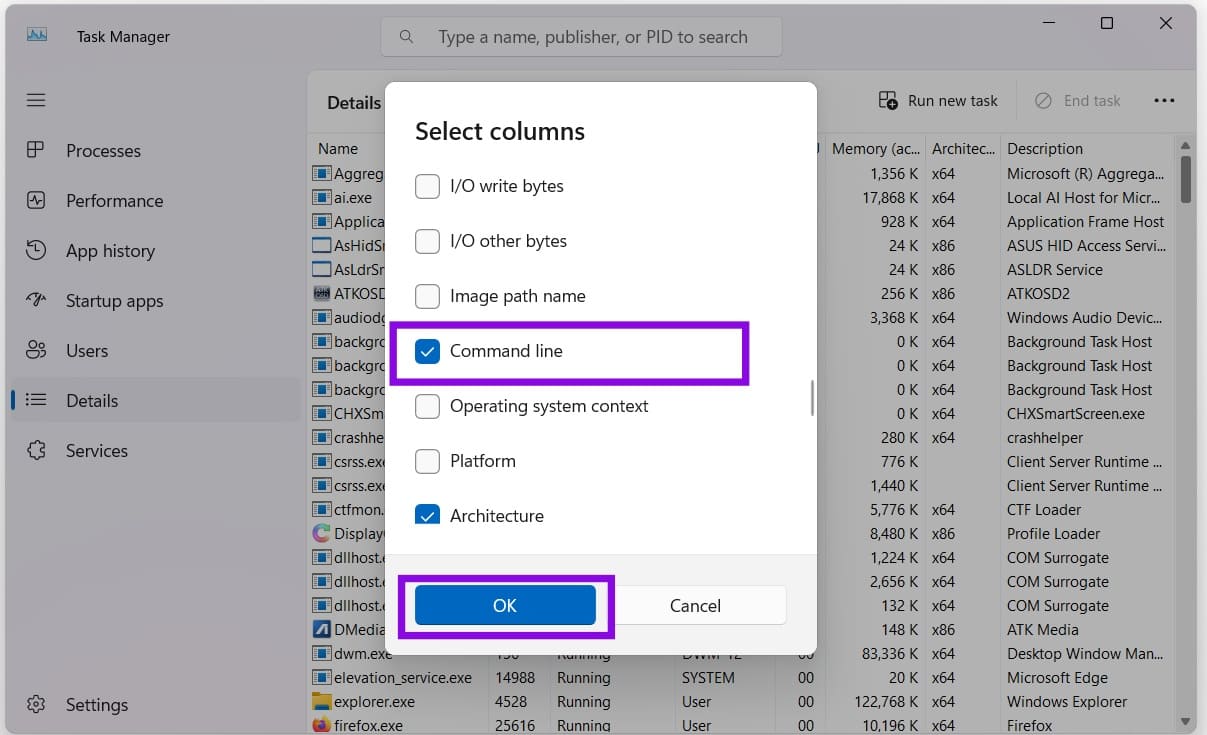
Task: Uncheck the Architecture column checkbox
Action: [x=427, y=516]
